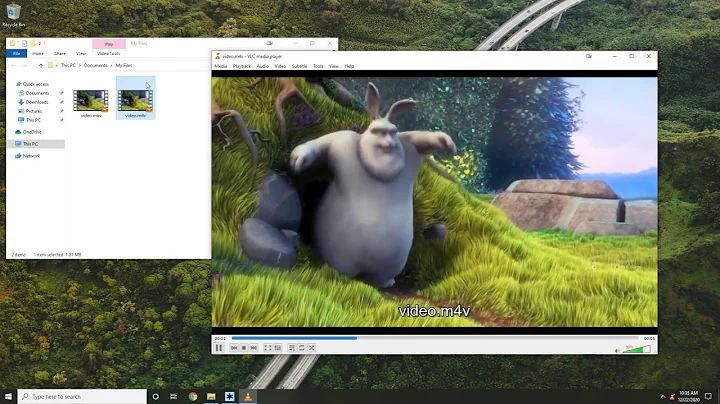Select the unhighlighted video file thumbnail
Image resolution: width=720 pixels, height=404 pixels.
coord(91,101)
